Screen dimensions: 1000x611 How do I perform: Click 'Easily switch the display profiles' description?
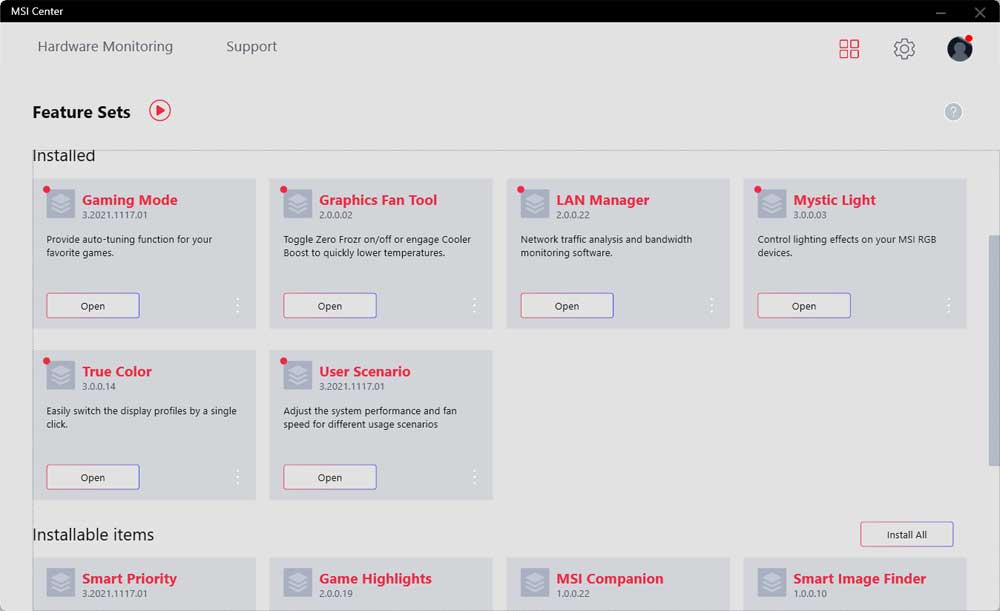point(141,417)
